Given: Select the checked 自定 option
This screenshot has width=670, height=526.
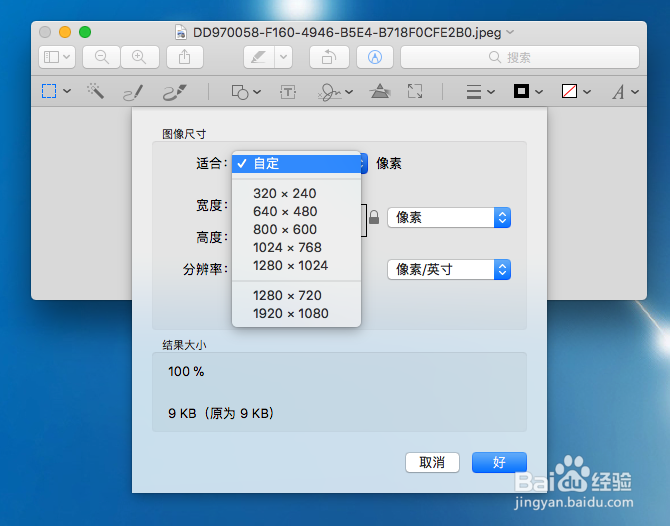Looking at the screenshot, I should 297,164.
